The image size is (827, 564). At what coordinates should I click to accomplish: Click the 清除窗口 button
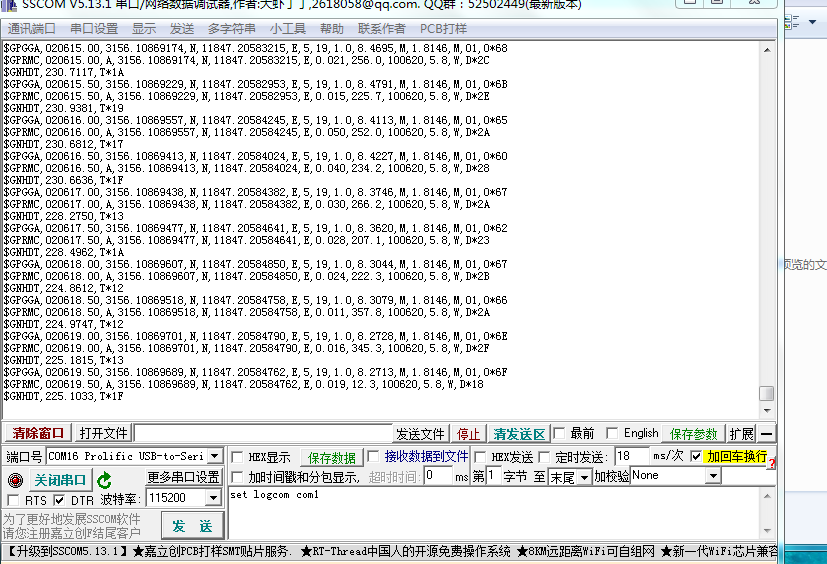tap(38, 433)
